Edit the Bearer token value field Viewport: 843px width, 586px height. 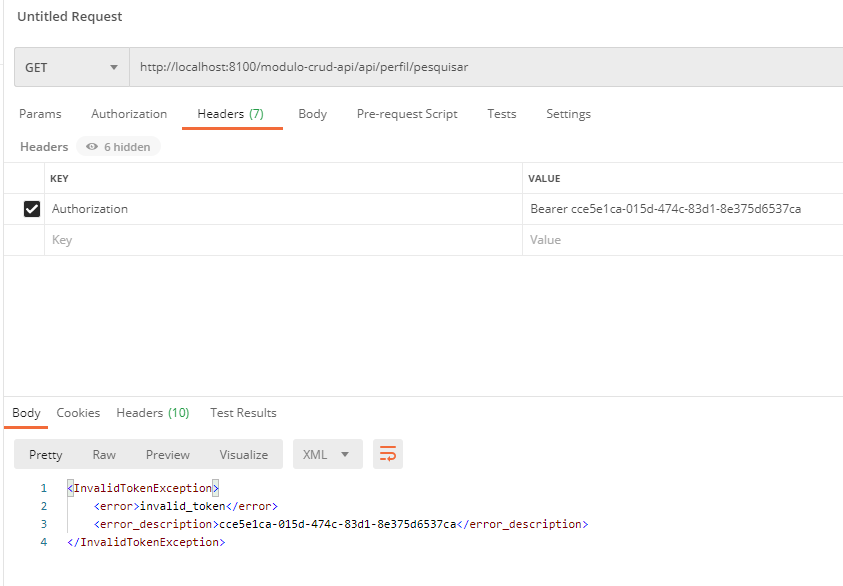point(683,209)
